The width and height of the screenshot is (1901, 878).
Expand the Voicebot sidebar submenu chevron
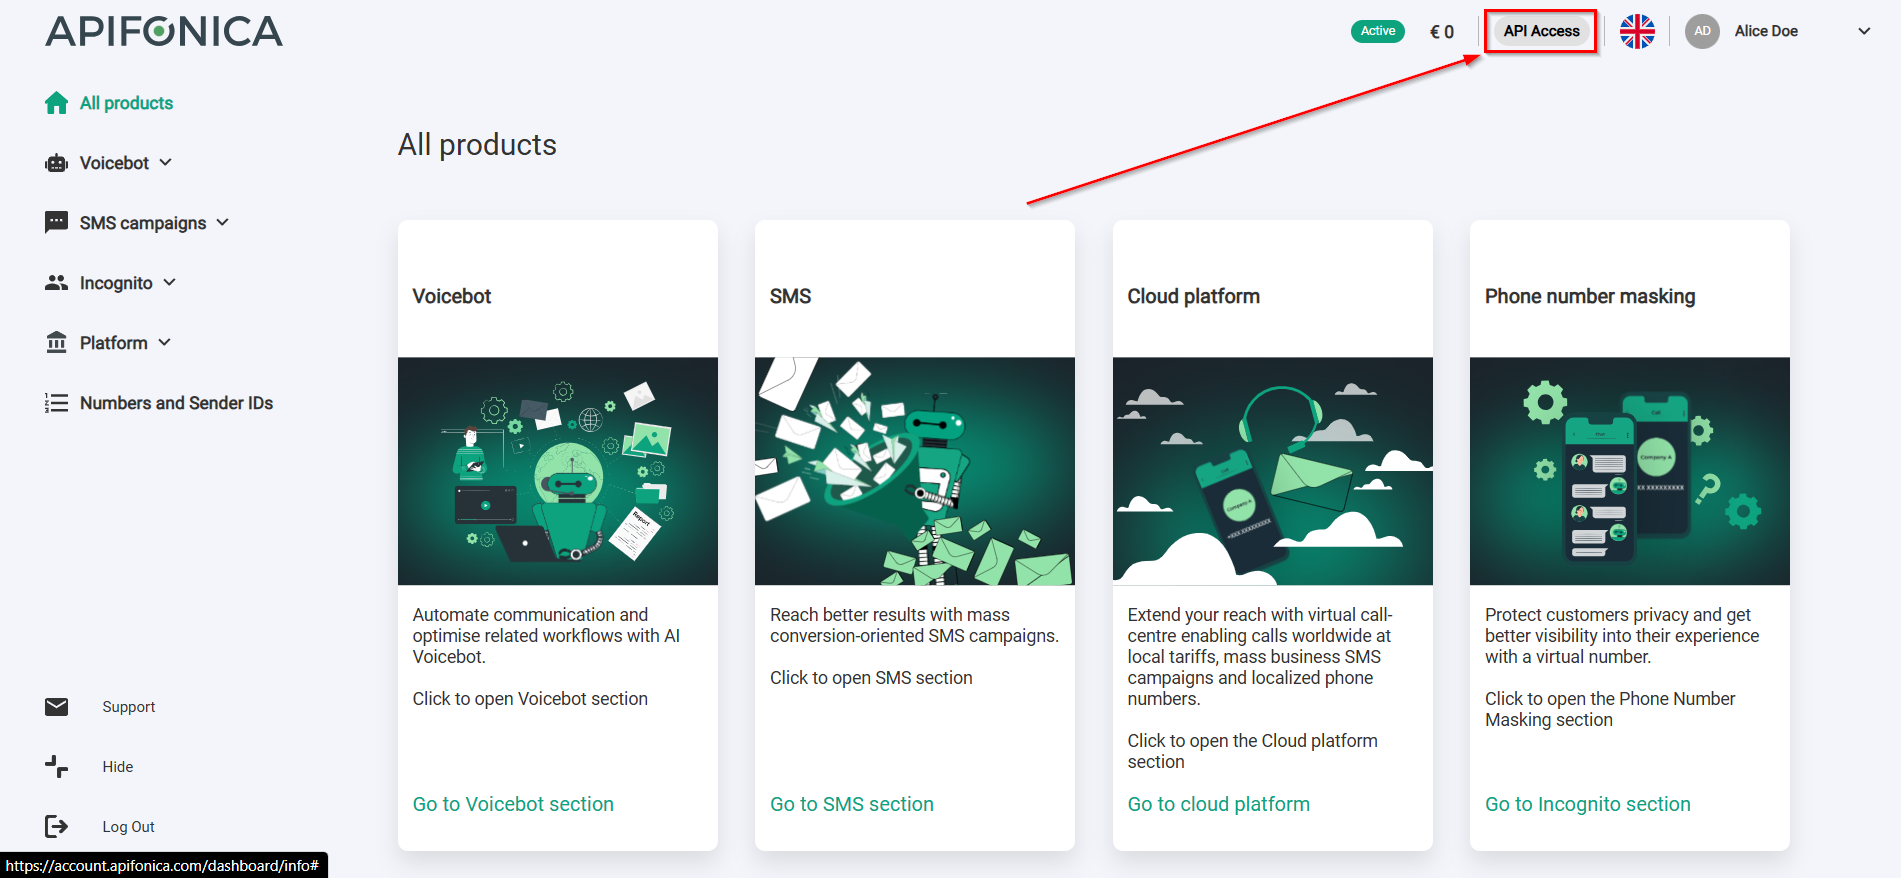pyautogui.click(x=166, y=162)
